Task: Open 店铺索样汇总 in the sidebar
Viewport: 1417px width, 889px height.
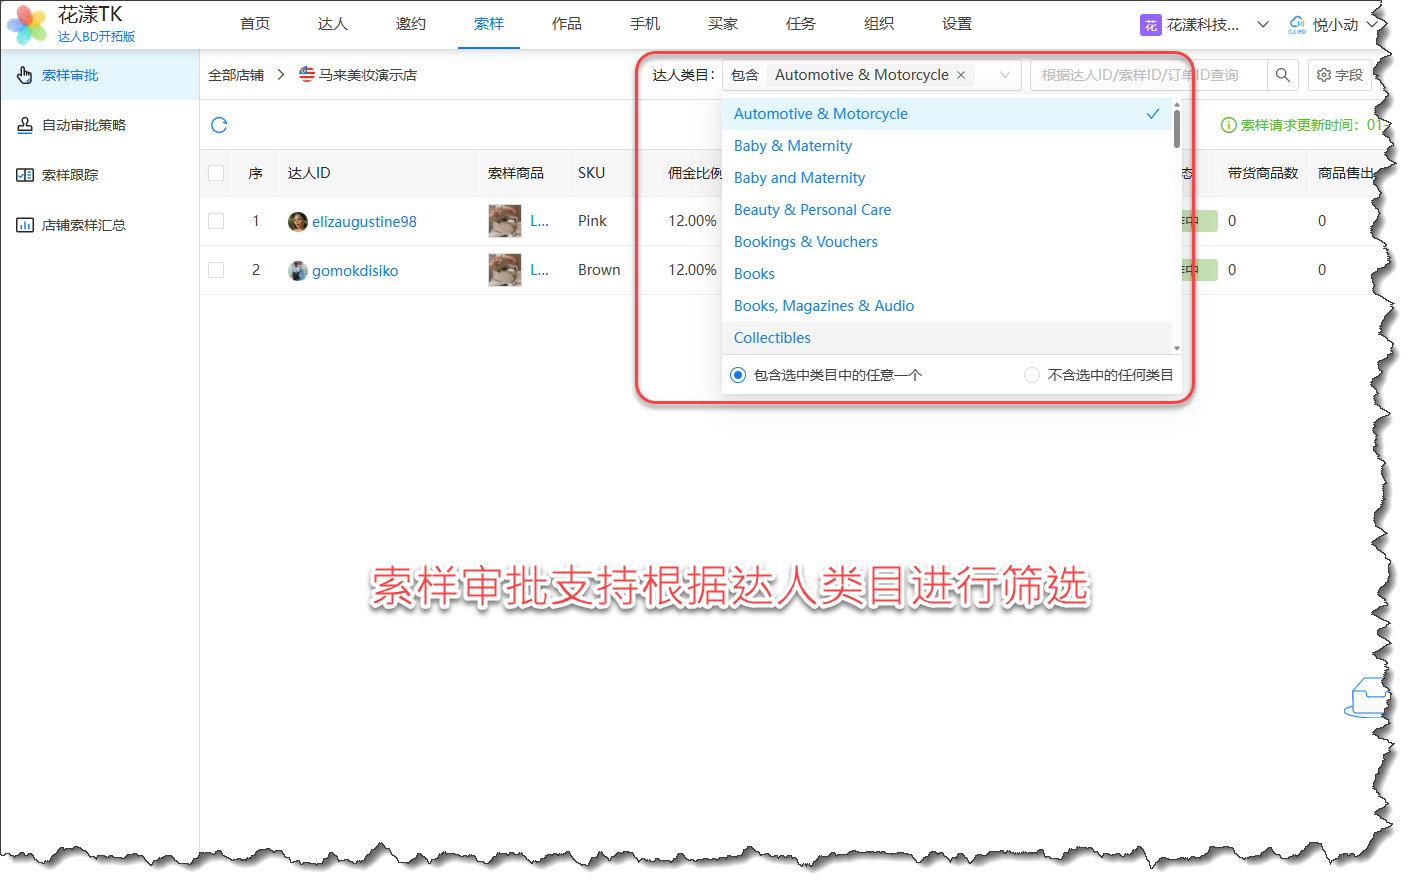Action: point(84,225)
